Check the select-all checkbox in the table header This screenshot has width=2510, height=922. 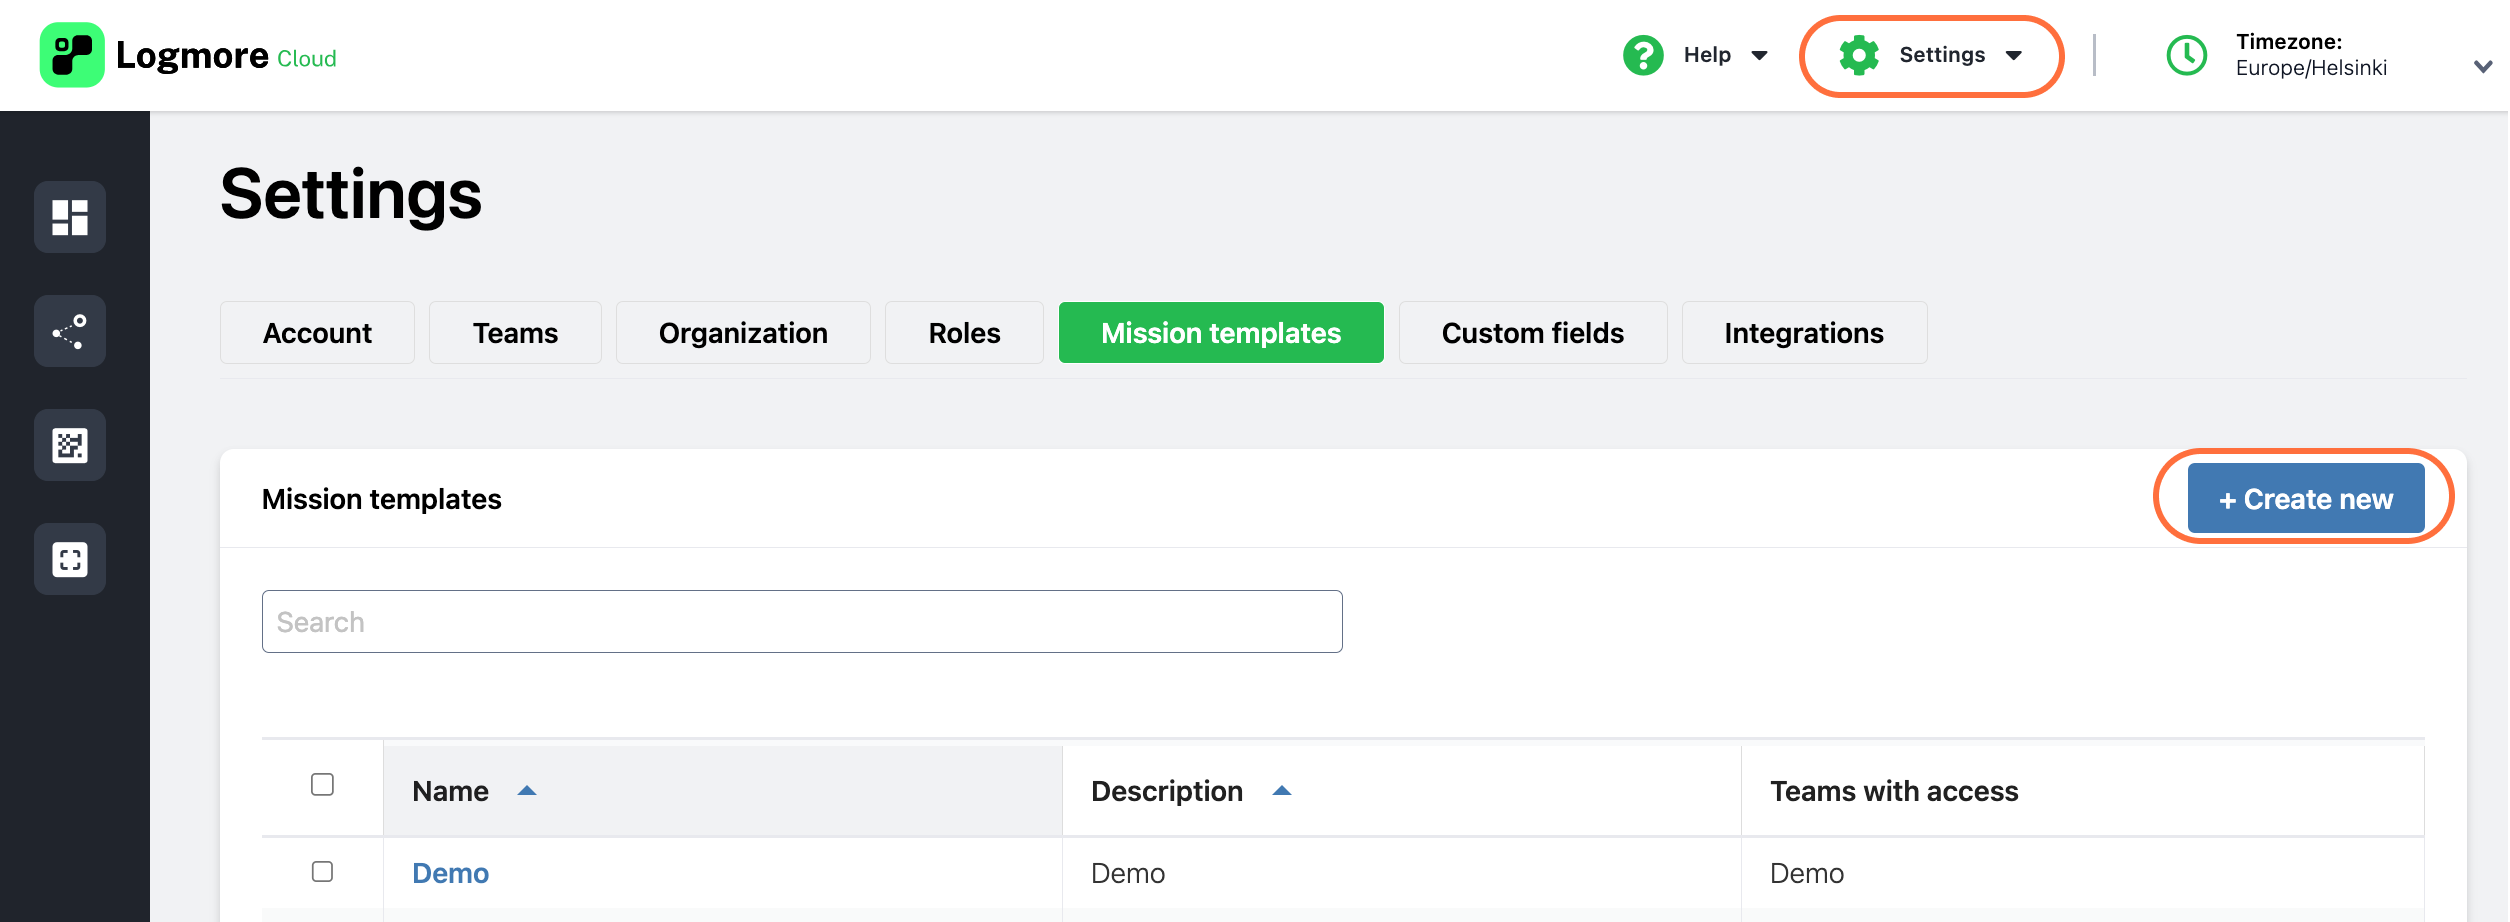(x=321, y=787)
